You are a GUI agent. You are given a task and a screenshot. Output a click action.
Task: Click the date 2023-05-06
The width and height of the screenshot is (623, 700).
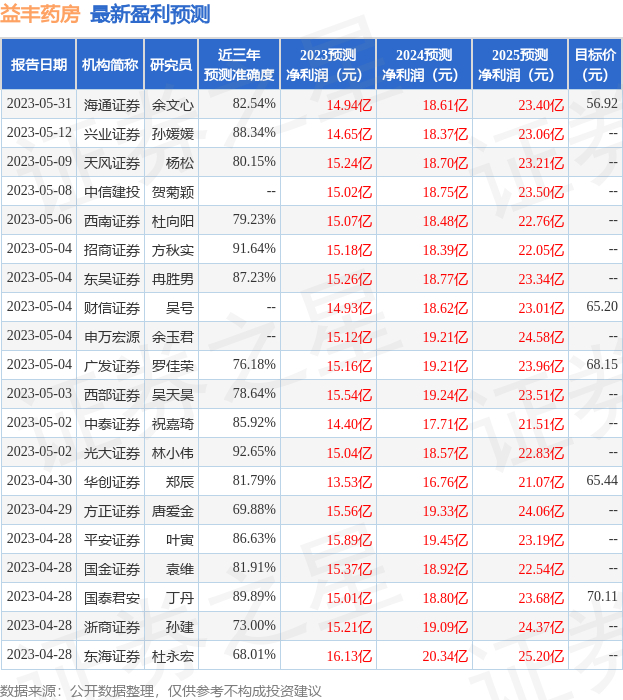pos(39,220)
